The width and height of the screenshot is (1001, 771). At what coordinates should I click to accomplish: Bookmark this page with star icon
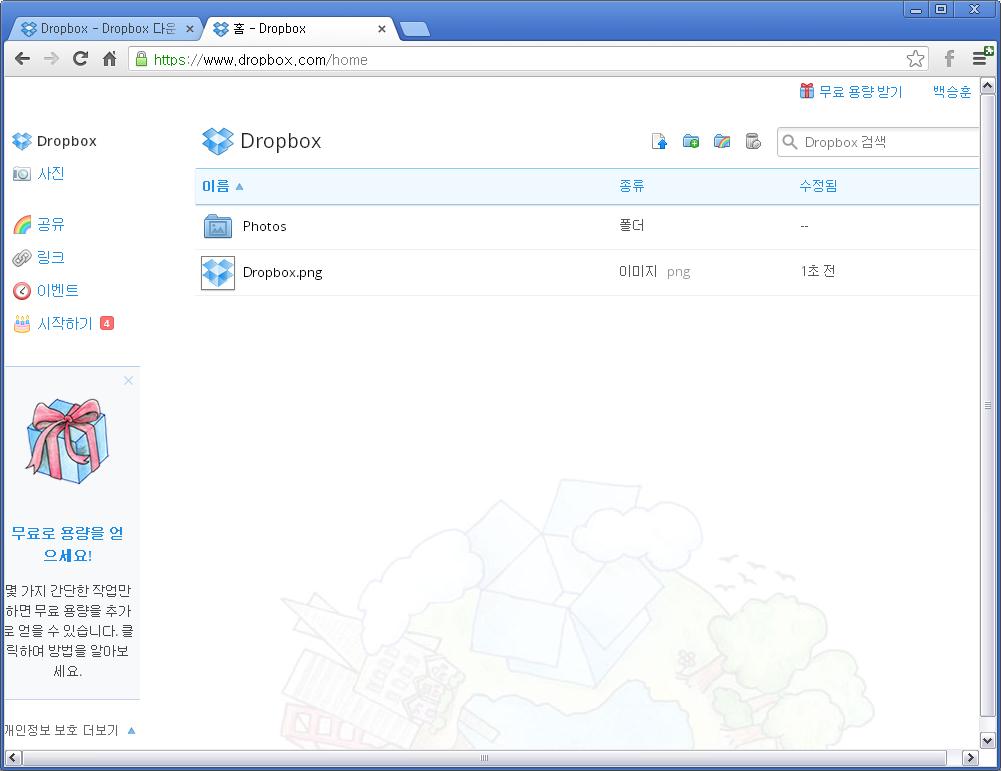pos(915,59)
